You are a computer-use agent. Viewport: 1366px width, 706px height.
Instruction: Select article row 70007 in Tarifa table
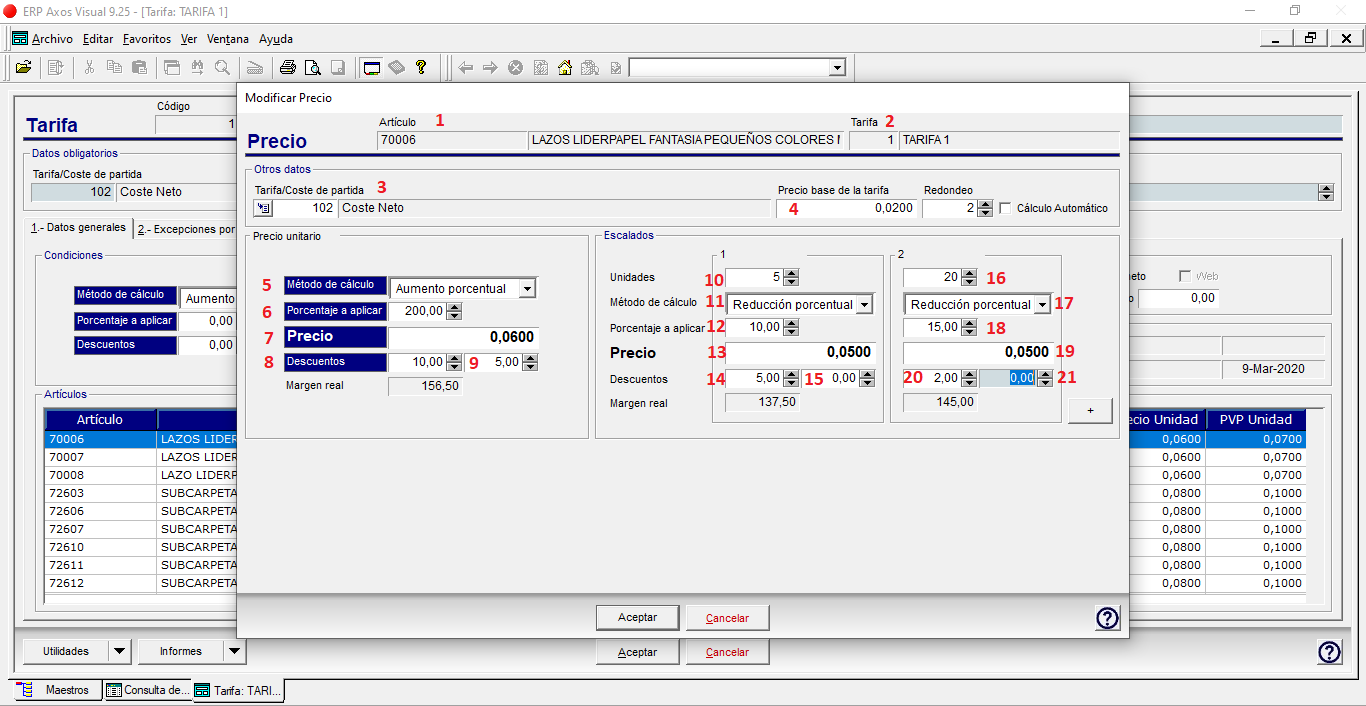coord(140,457)
